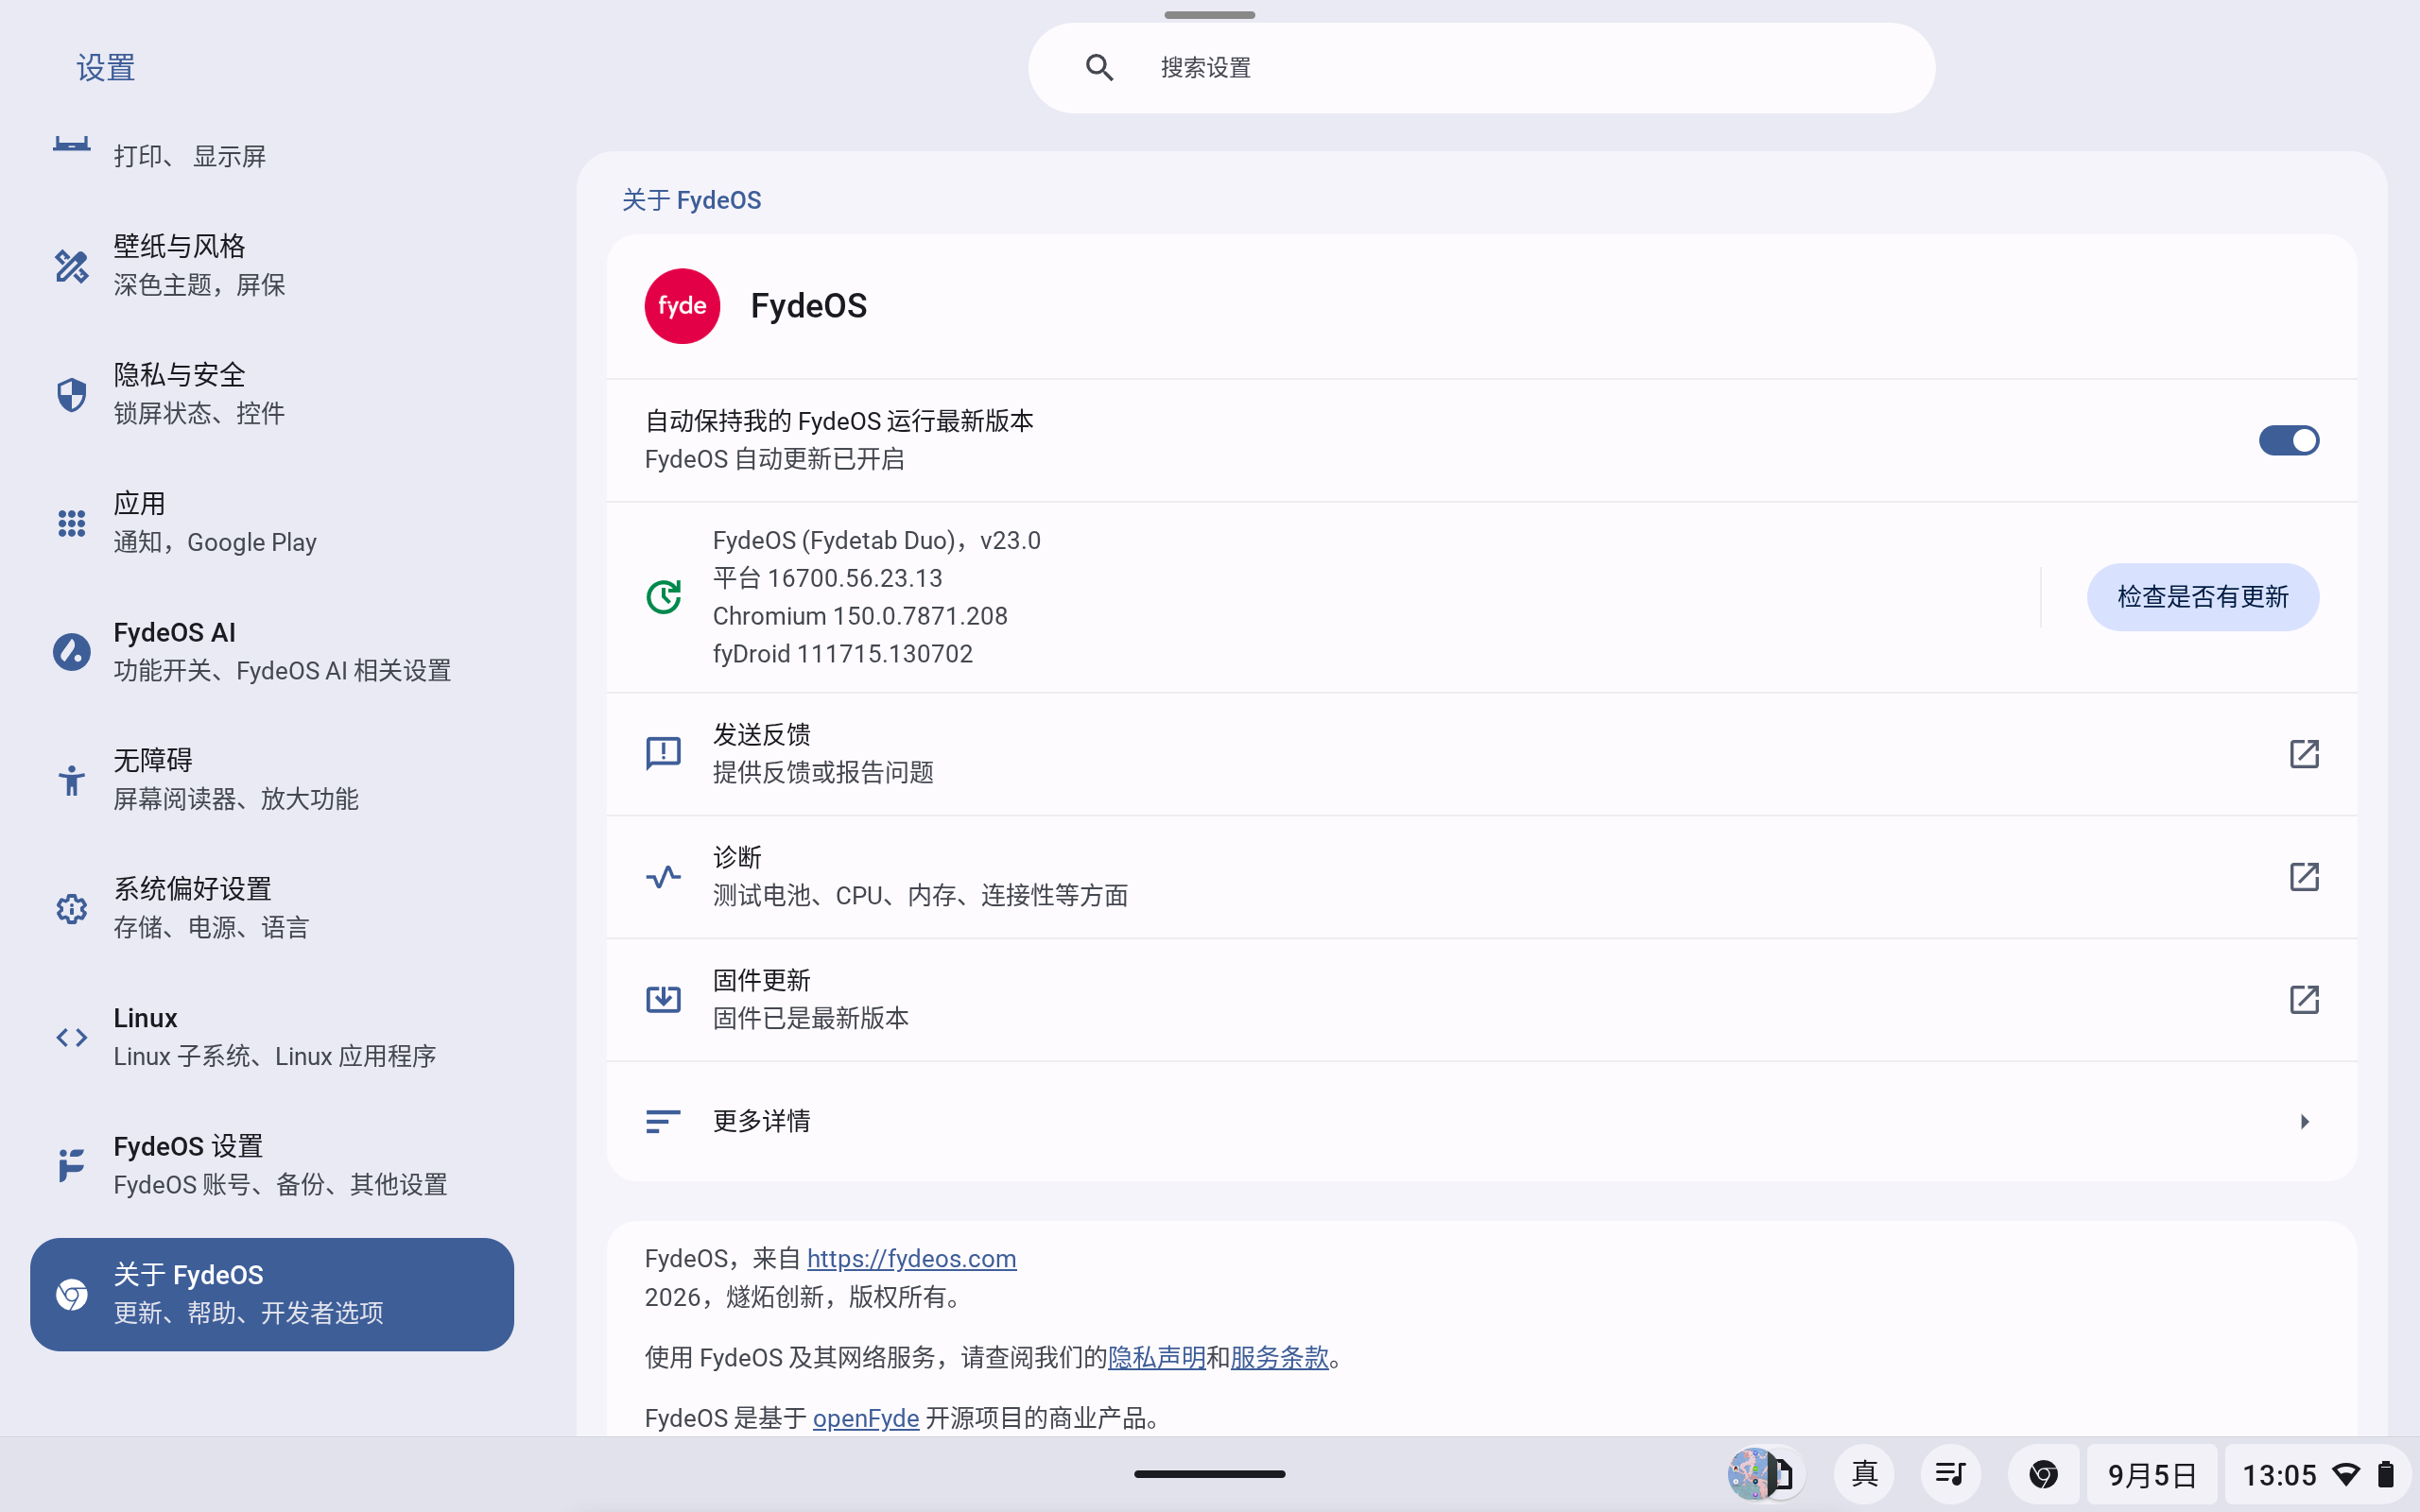Open external link icon for 诊断

pyautogui.click(x=2303, y=877)
